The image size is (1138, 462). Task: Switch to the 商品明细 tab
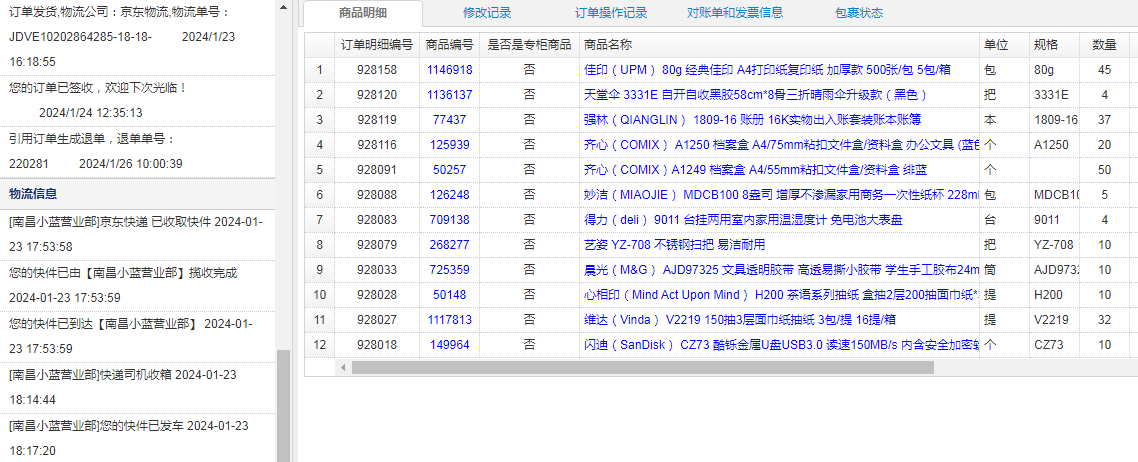coord(362,13)
